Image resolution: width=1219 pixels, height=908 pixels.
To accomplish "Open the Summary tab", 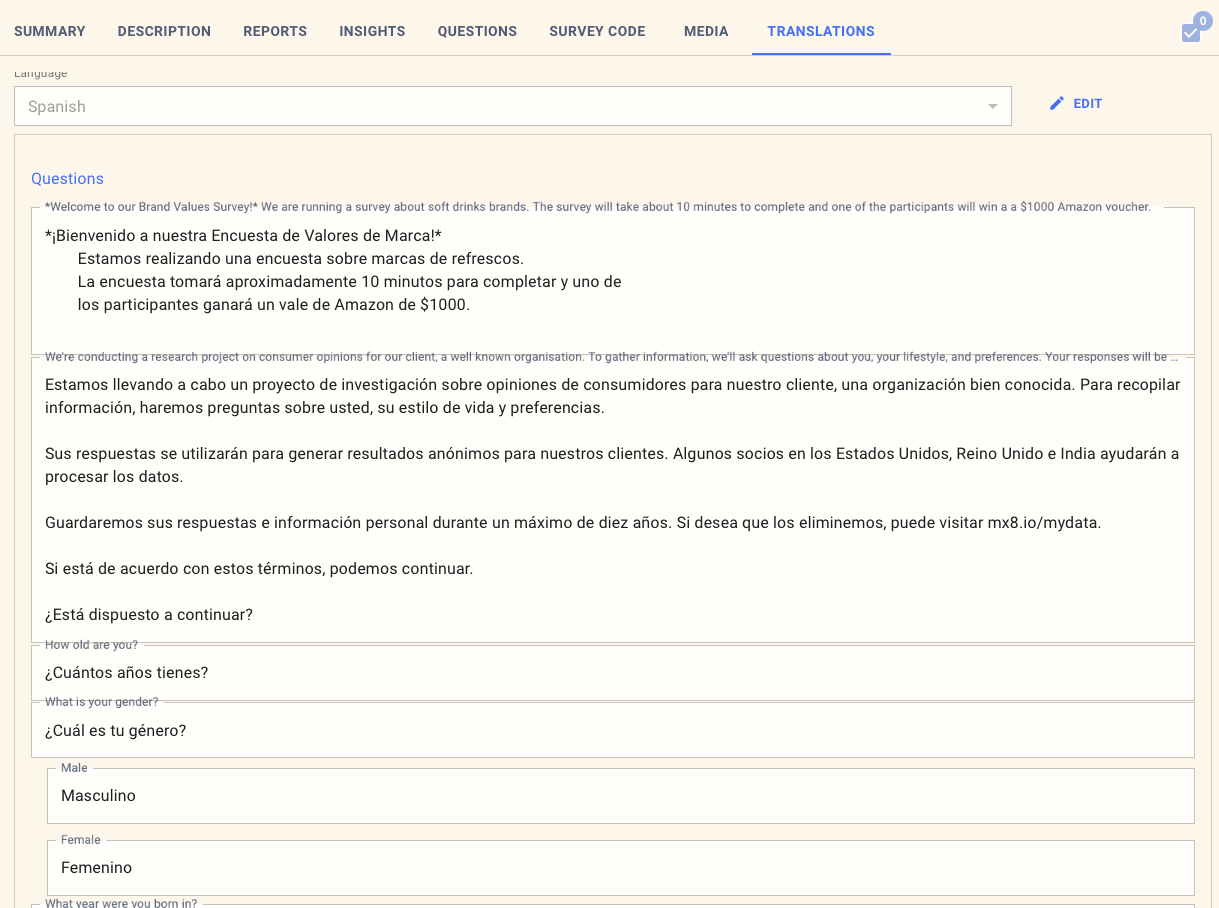I will (x=49, y=31).
